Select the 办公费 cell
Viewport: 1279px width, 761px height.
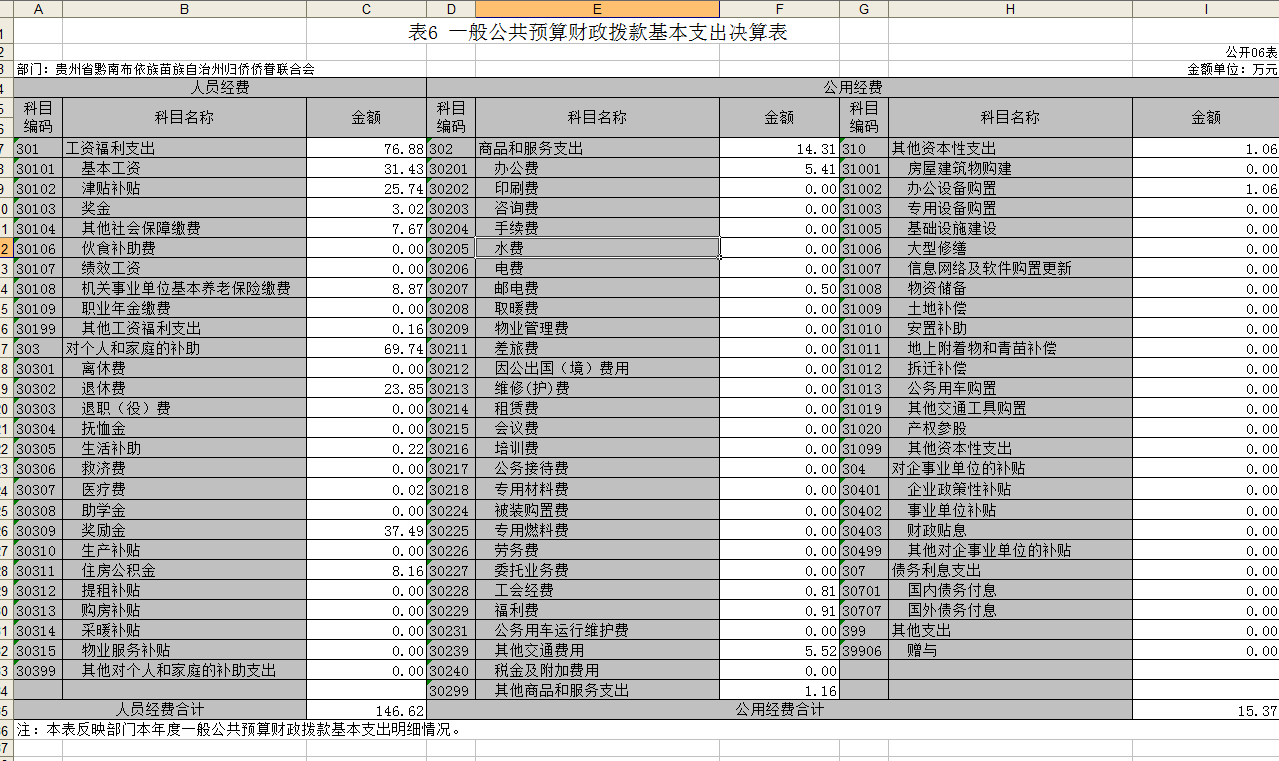tap(597, 168)
